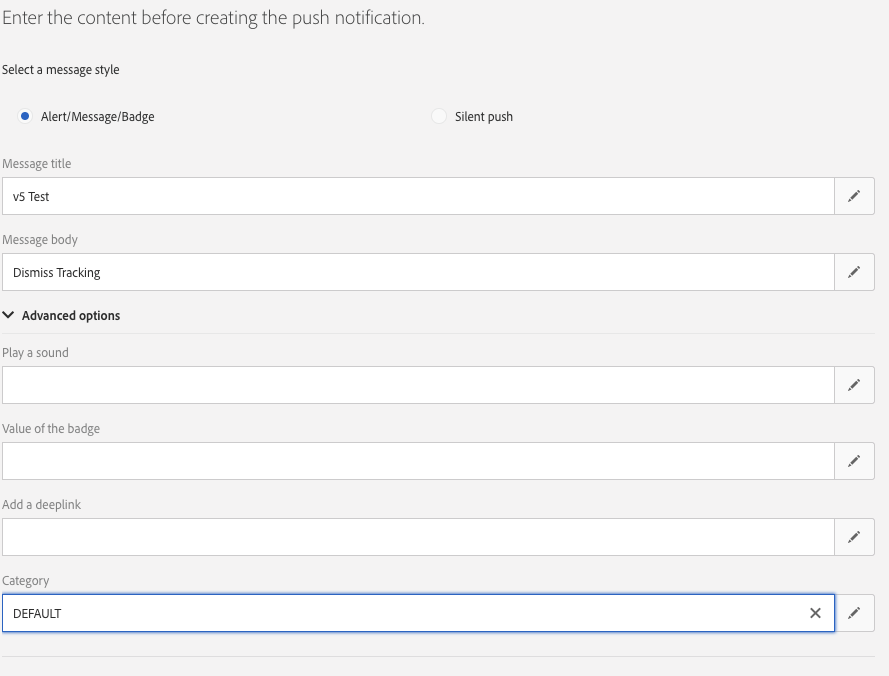Screen dimensions: 889x676
Task: Click the pencil icon for the deeplink field
Action: click(854, 537)
